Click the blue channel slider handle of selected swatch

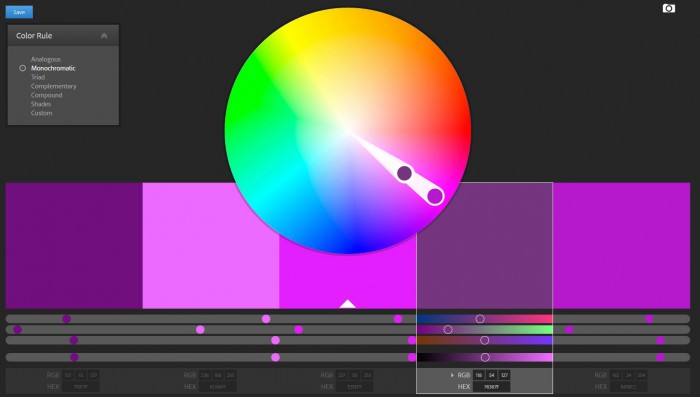484,340
